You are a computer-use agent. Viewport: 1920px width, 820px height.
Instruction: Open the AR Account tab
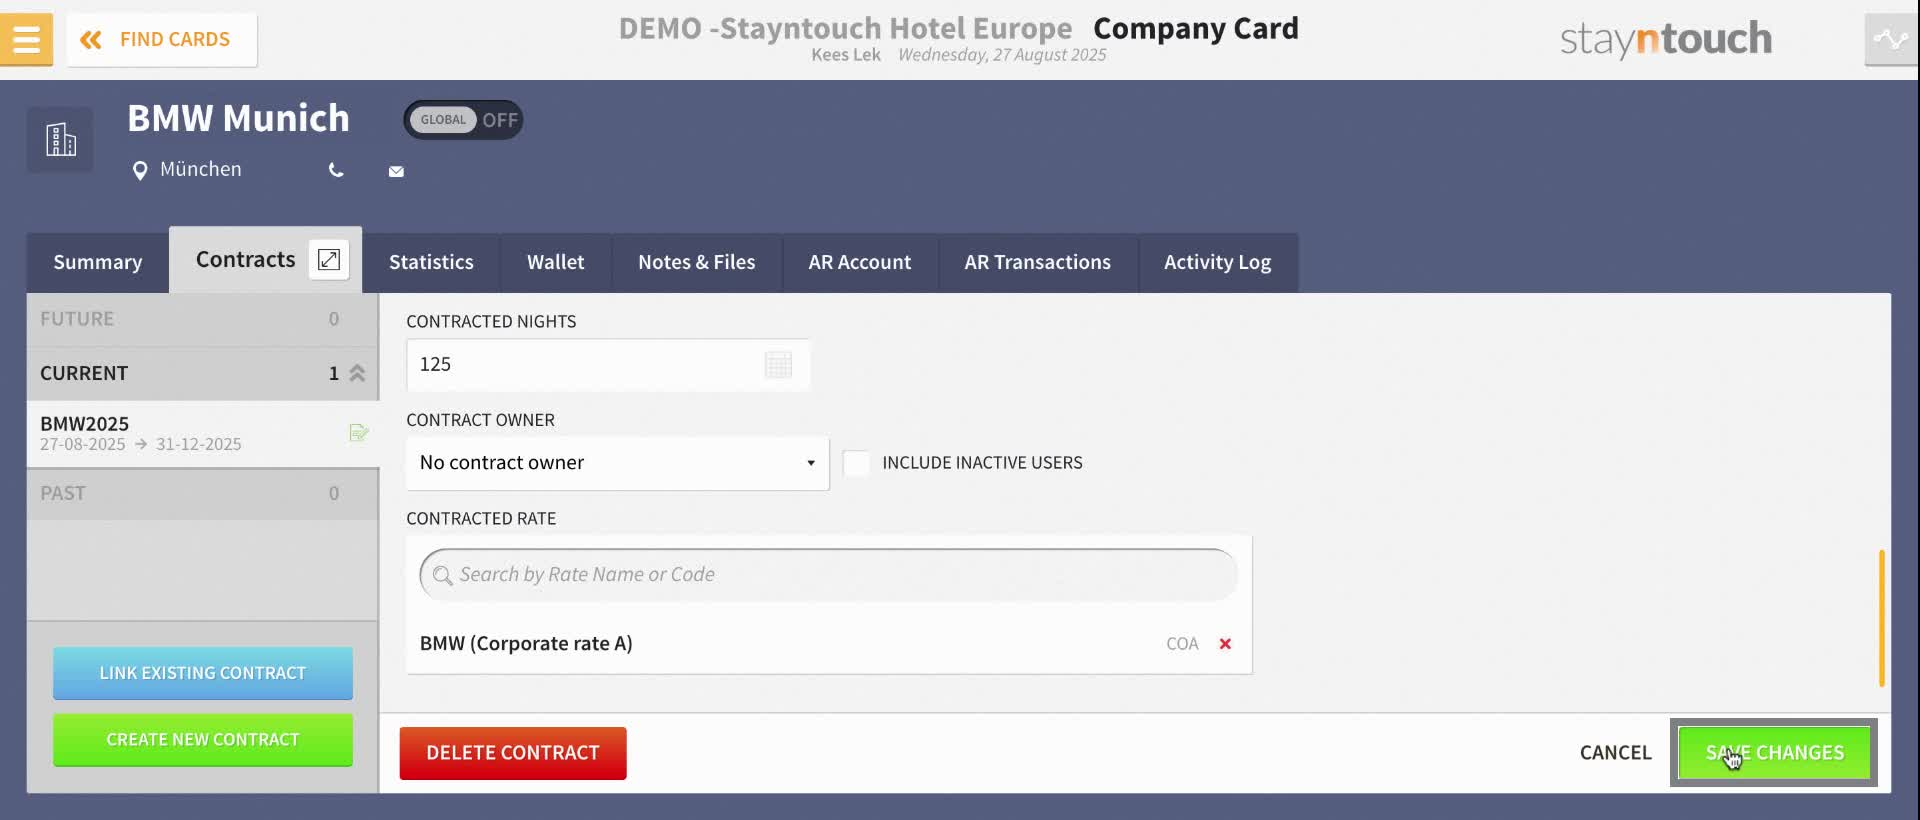click(x=860, y=262)
